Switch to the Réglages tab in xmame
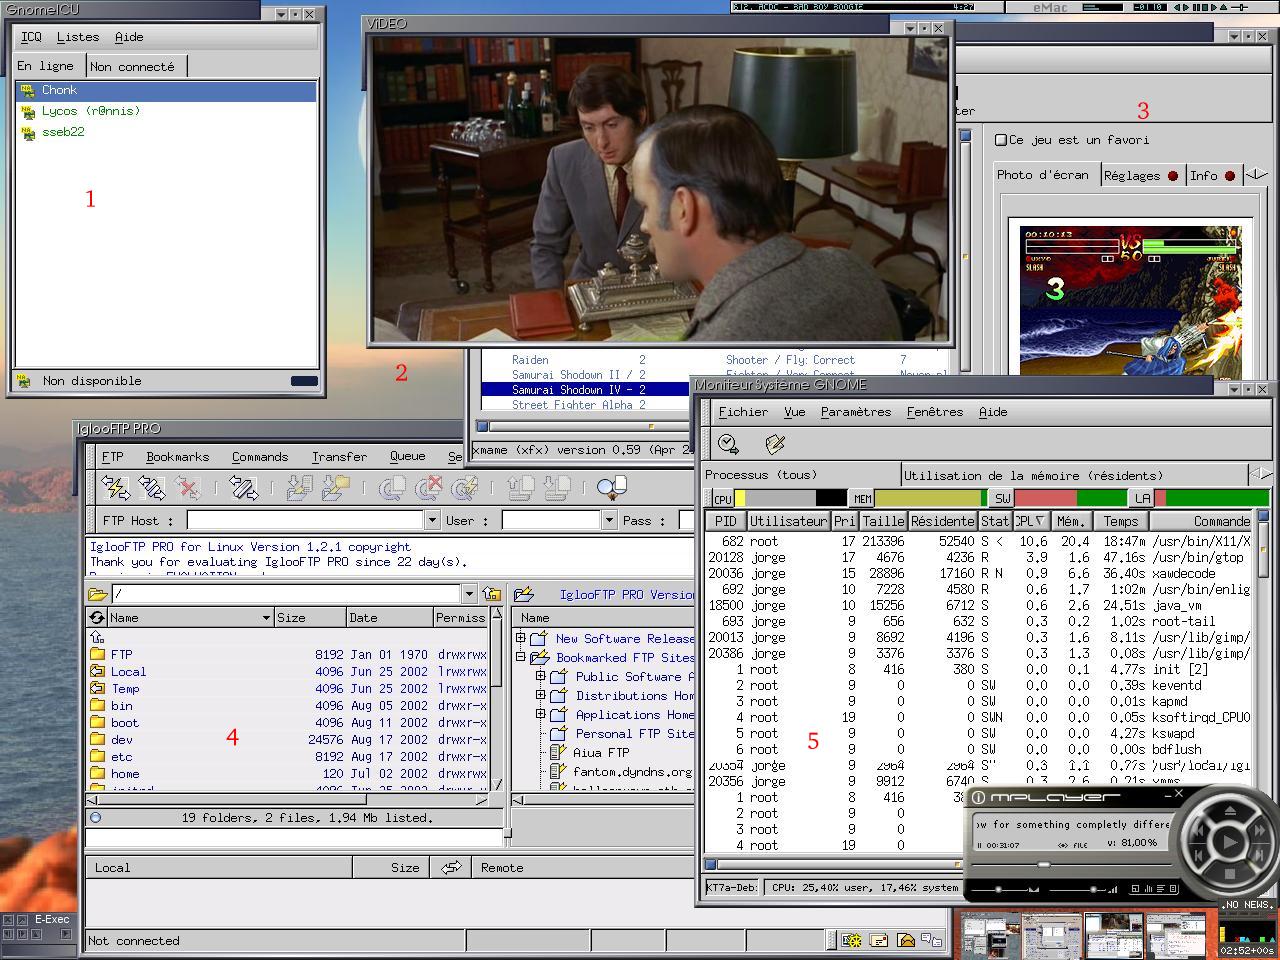The height and width of the screenshot is (960, 1280). pyautogui.click(x=1141, y=175)
